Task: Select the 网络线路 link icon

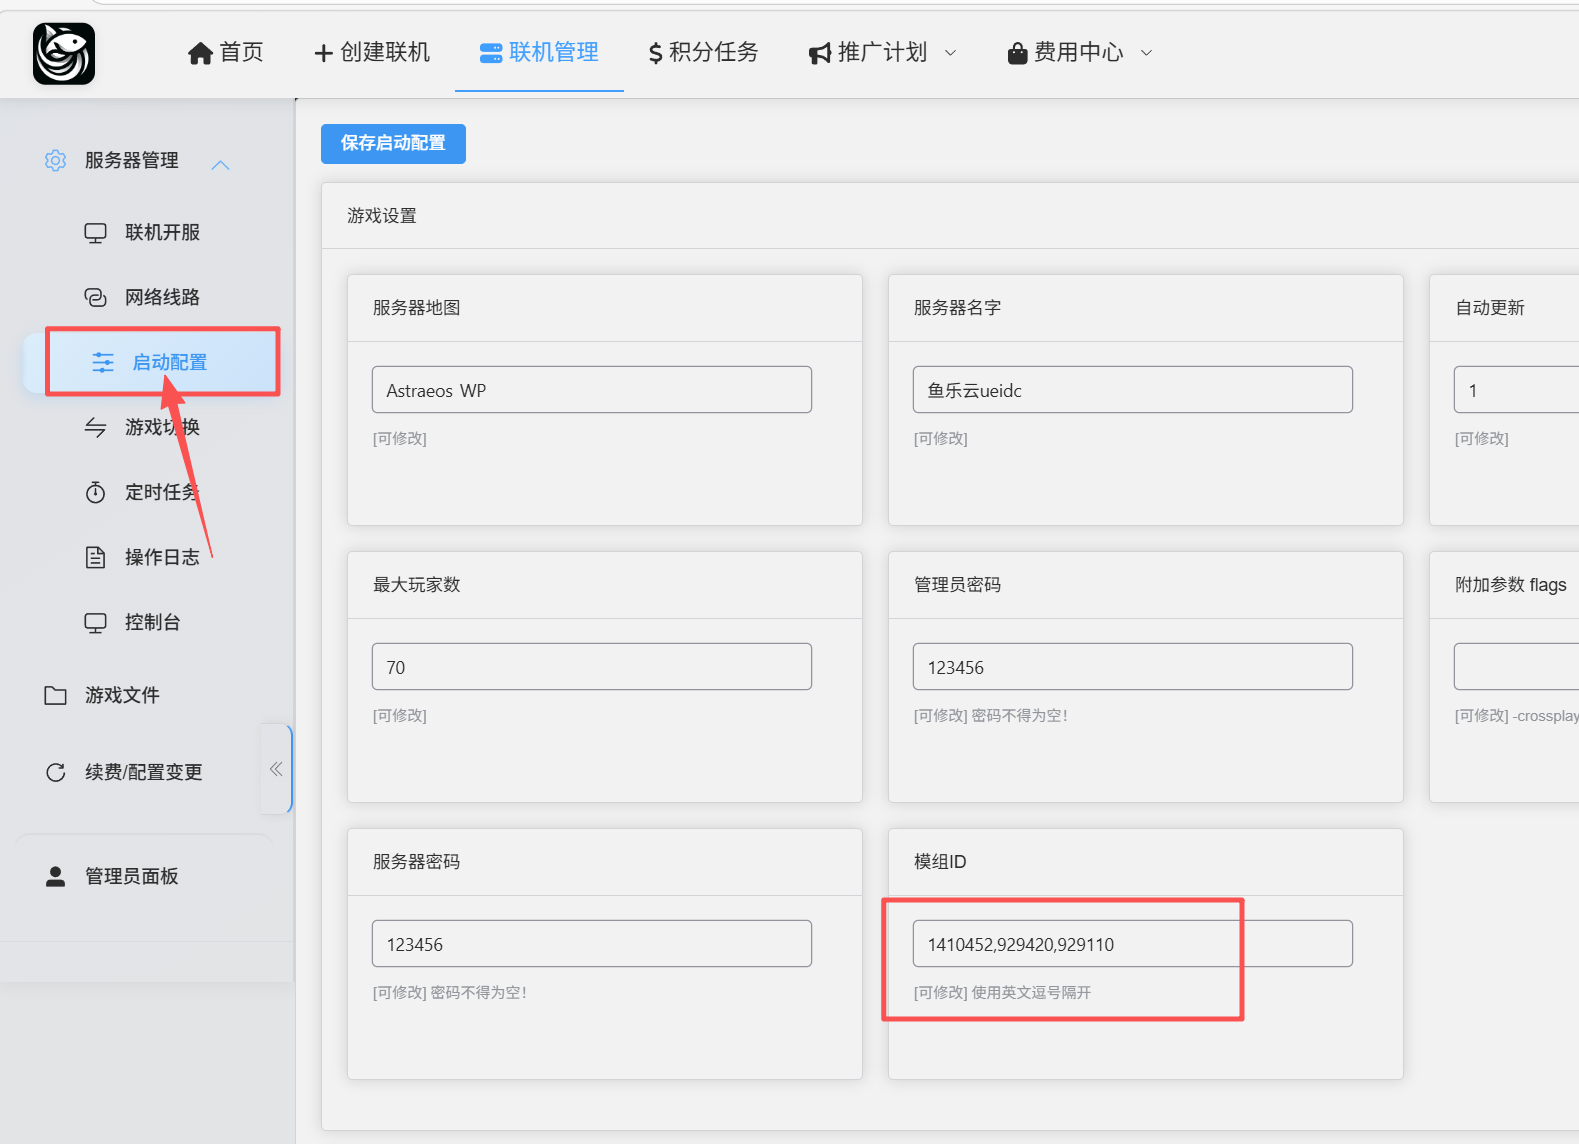Action: pyautogui.click(x=95, y=298)
